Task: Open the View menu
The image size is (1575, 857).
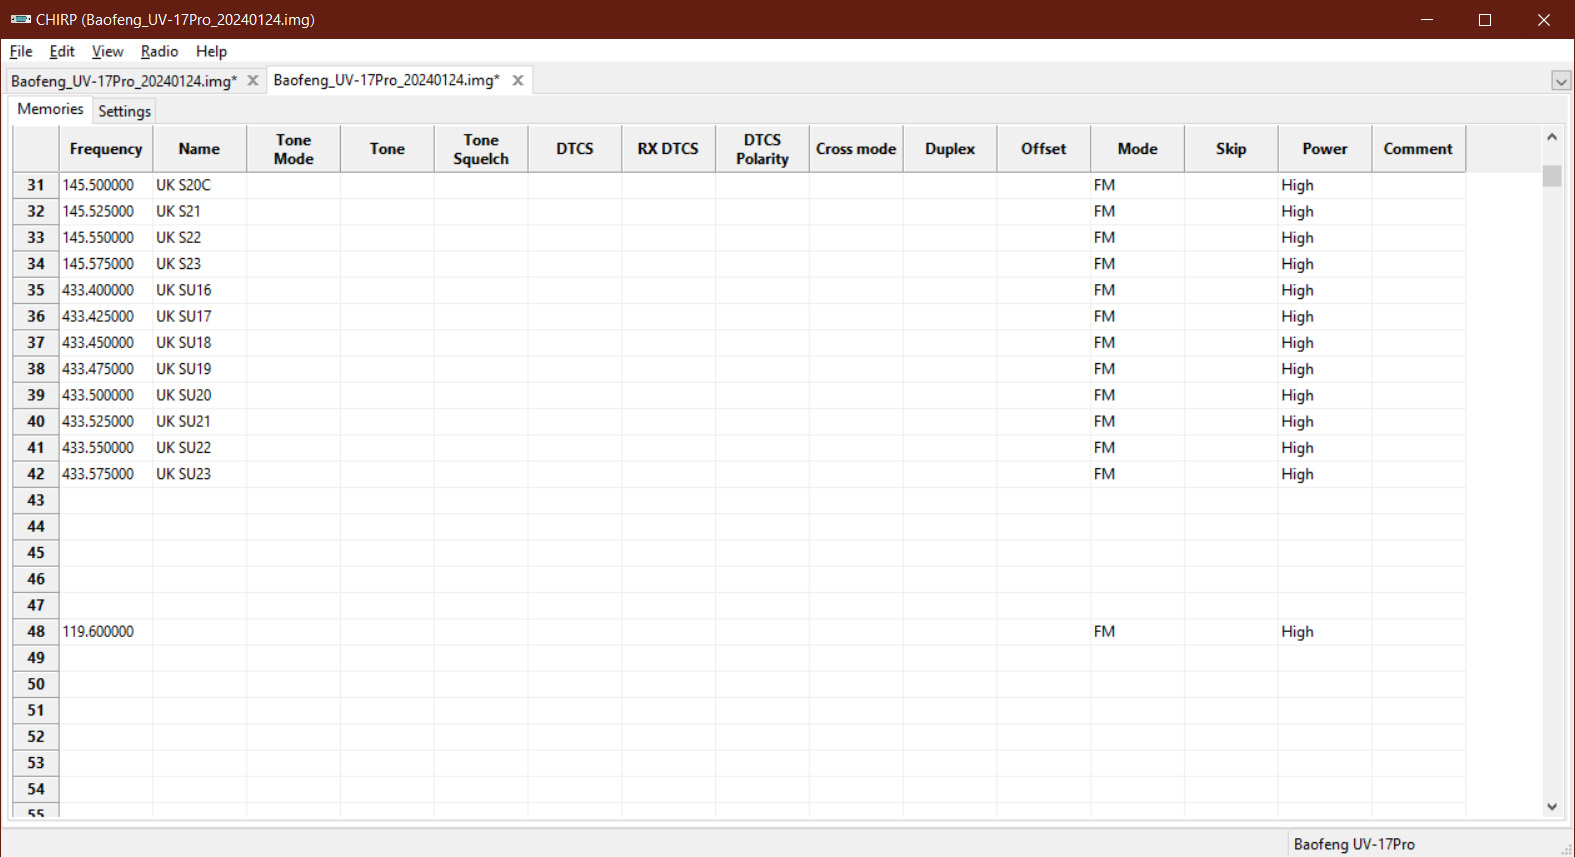Action: click(107, 51)
